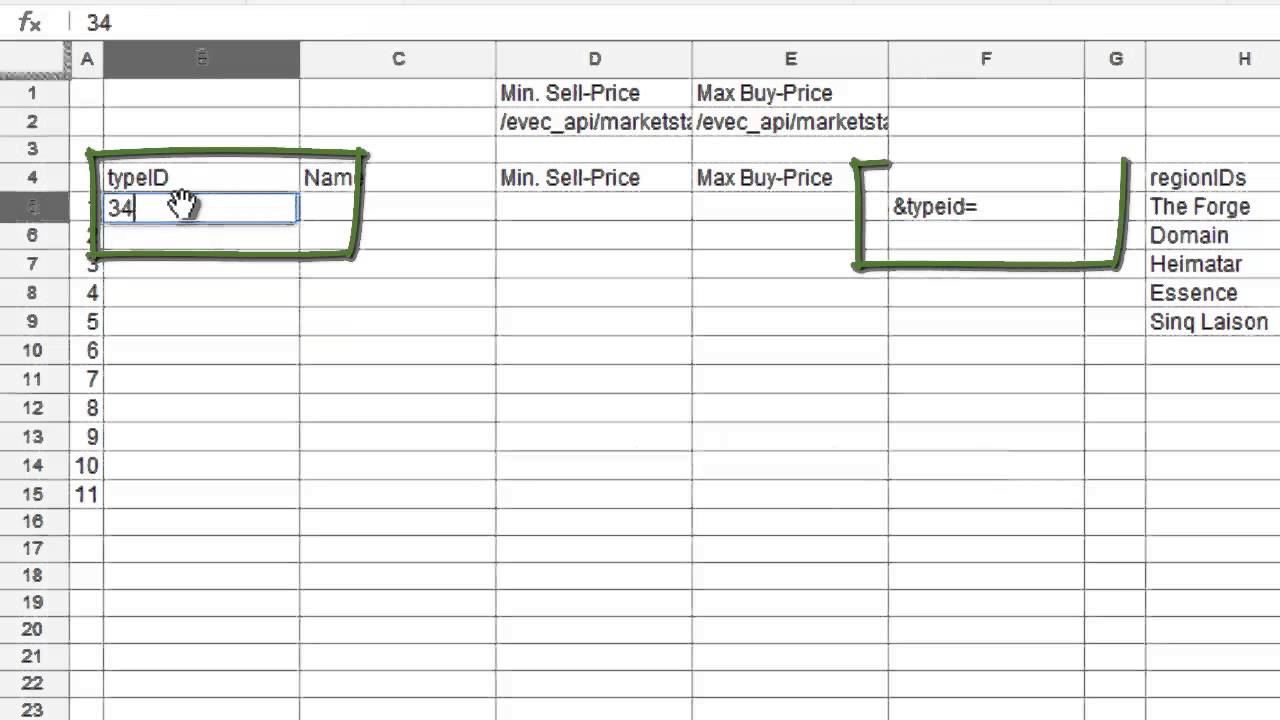This screenshot has width=1280, height=720.
Task: Select row 20 header
Action: (x=34, y=629)
